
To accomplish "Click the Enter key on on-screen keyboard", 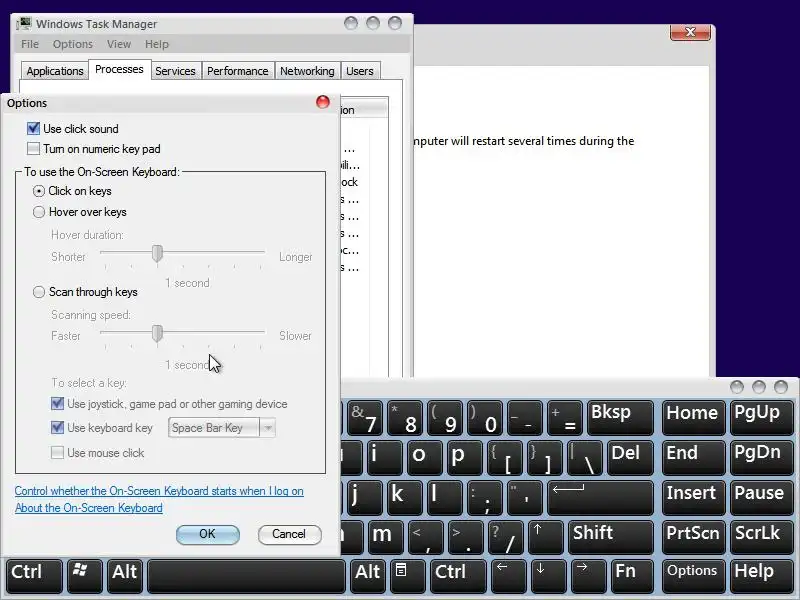I will pyautogui.click(x=601, y=496).
